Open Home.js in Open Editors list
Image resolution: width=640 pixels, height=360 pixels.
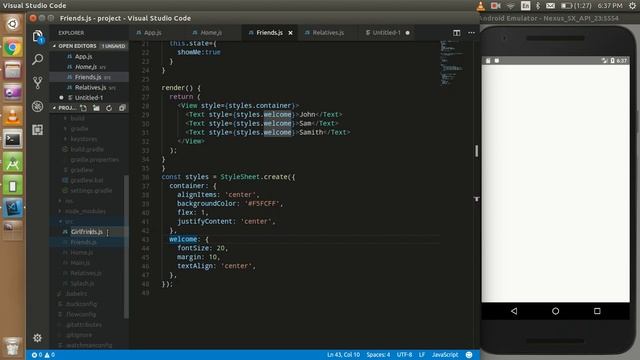coord(86,67)
